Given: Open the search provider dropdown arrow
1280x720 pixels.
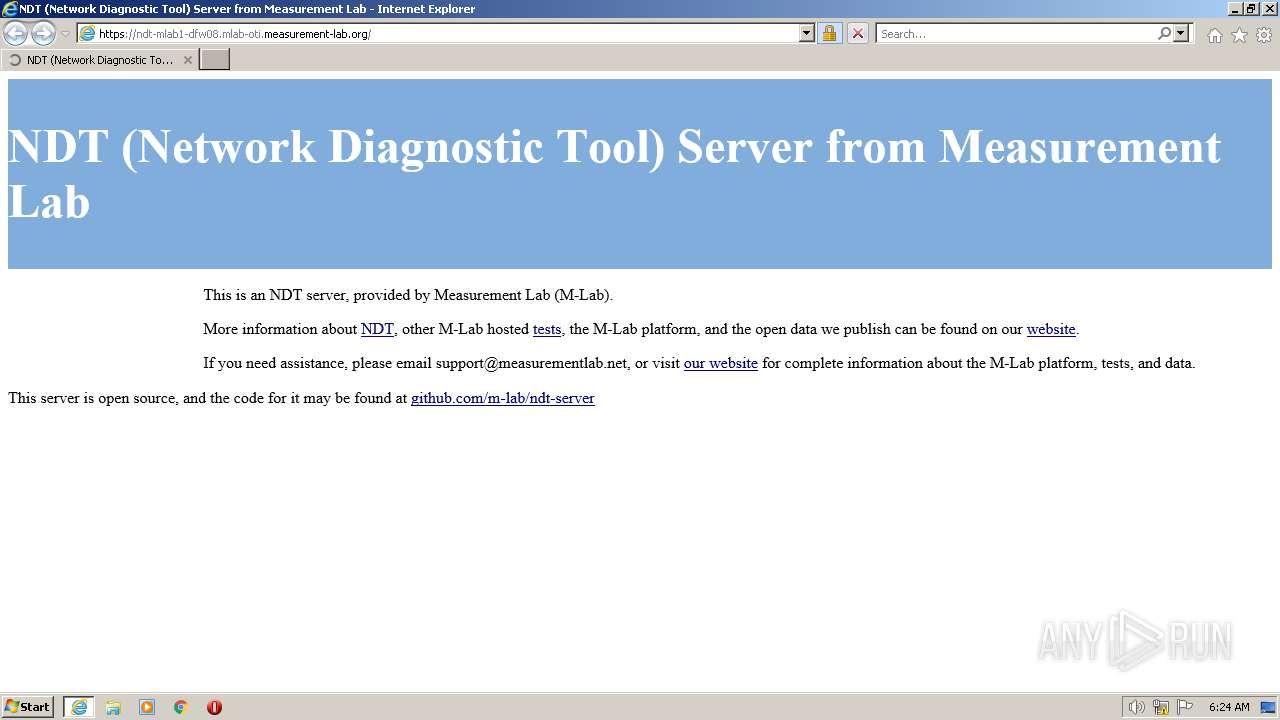Looking at the screenshot, I should click(1181, 34).
